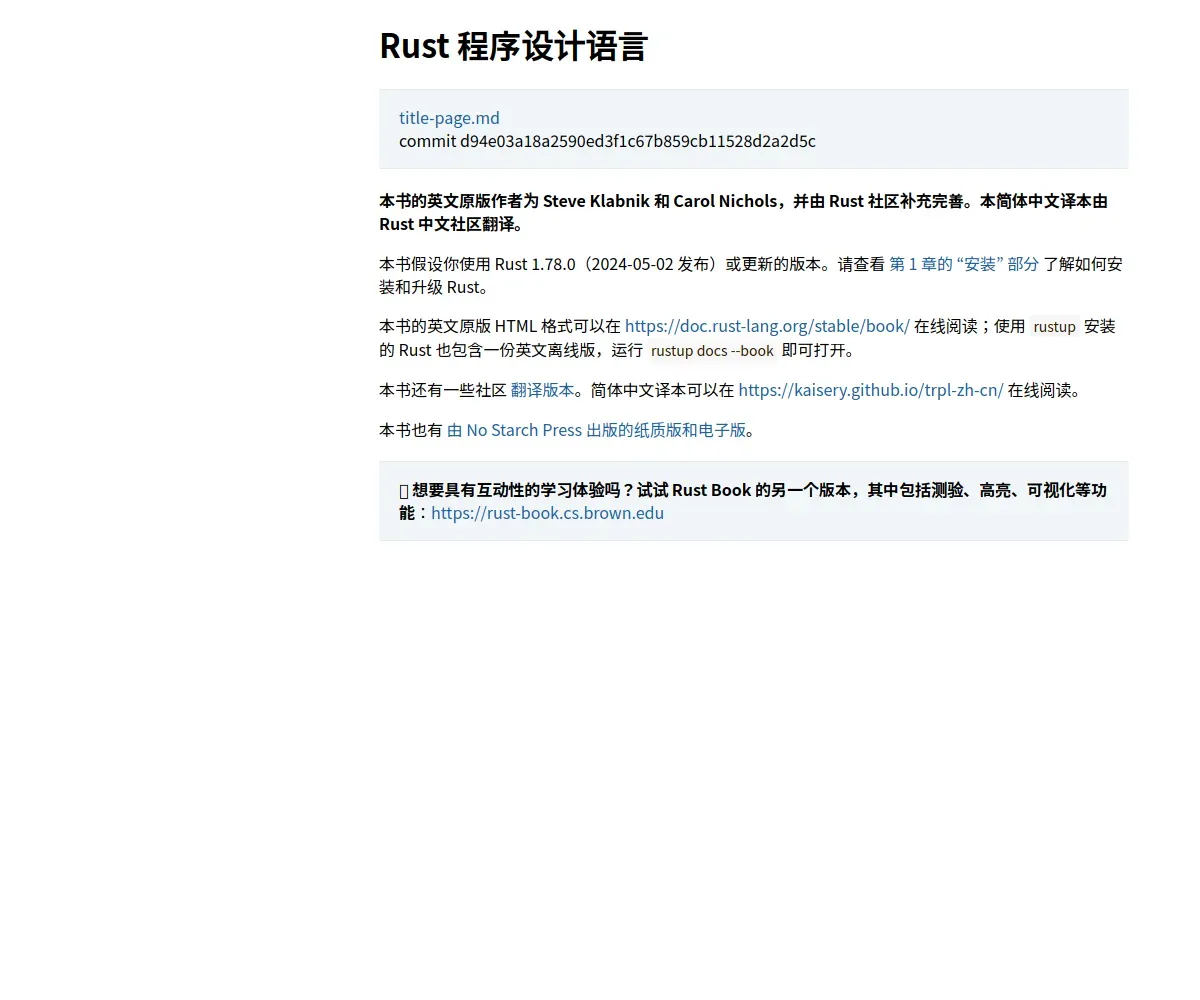Click the inline code "rustup docs --book"
Screen dimensions: 1200x1000
coord(712,351)
